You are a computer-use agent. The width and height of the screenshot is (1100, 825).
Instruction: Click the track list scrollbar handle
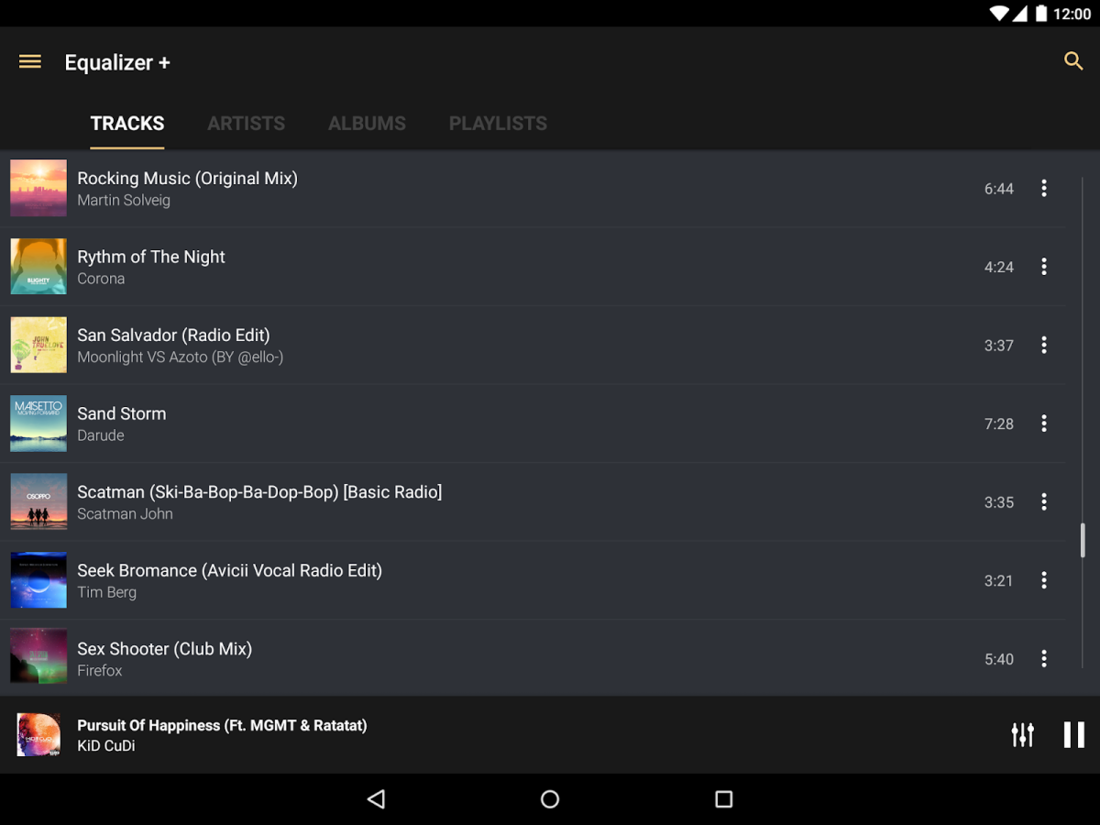point(1082,540)
